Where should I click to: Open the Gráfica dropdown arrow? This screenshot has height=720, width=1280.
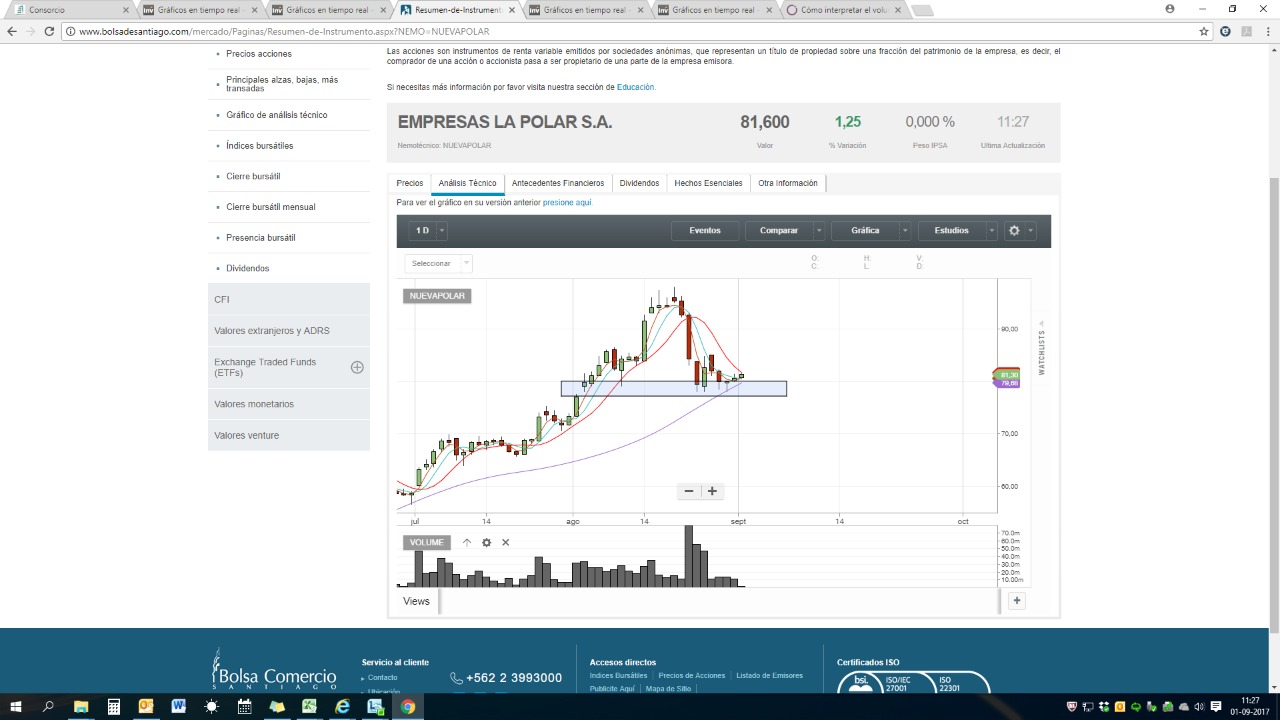[906, 231]
